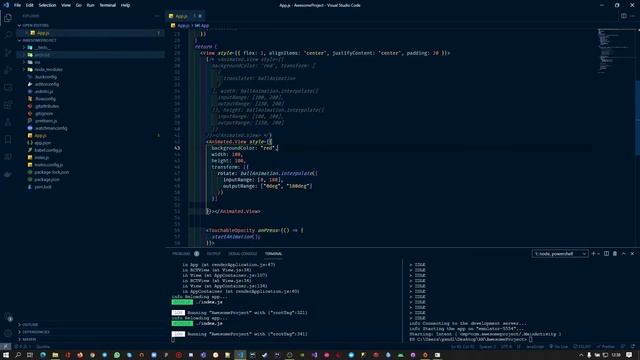640x360 pixels.
Task: Open the Search view in activity bar
Action: [8, 36]
